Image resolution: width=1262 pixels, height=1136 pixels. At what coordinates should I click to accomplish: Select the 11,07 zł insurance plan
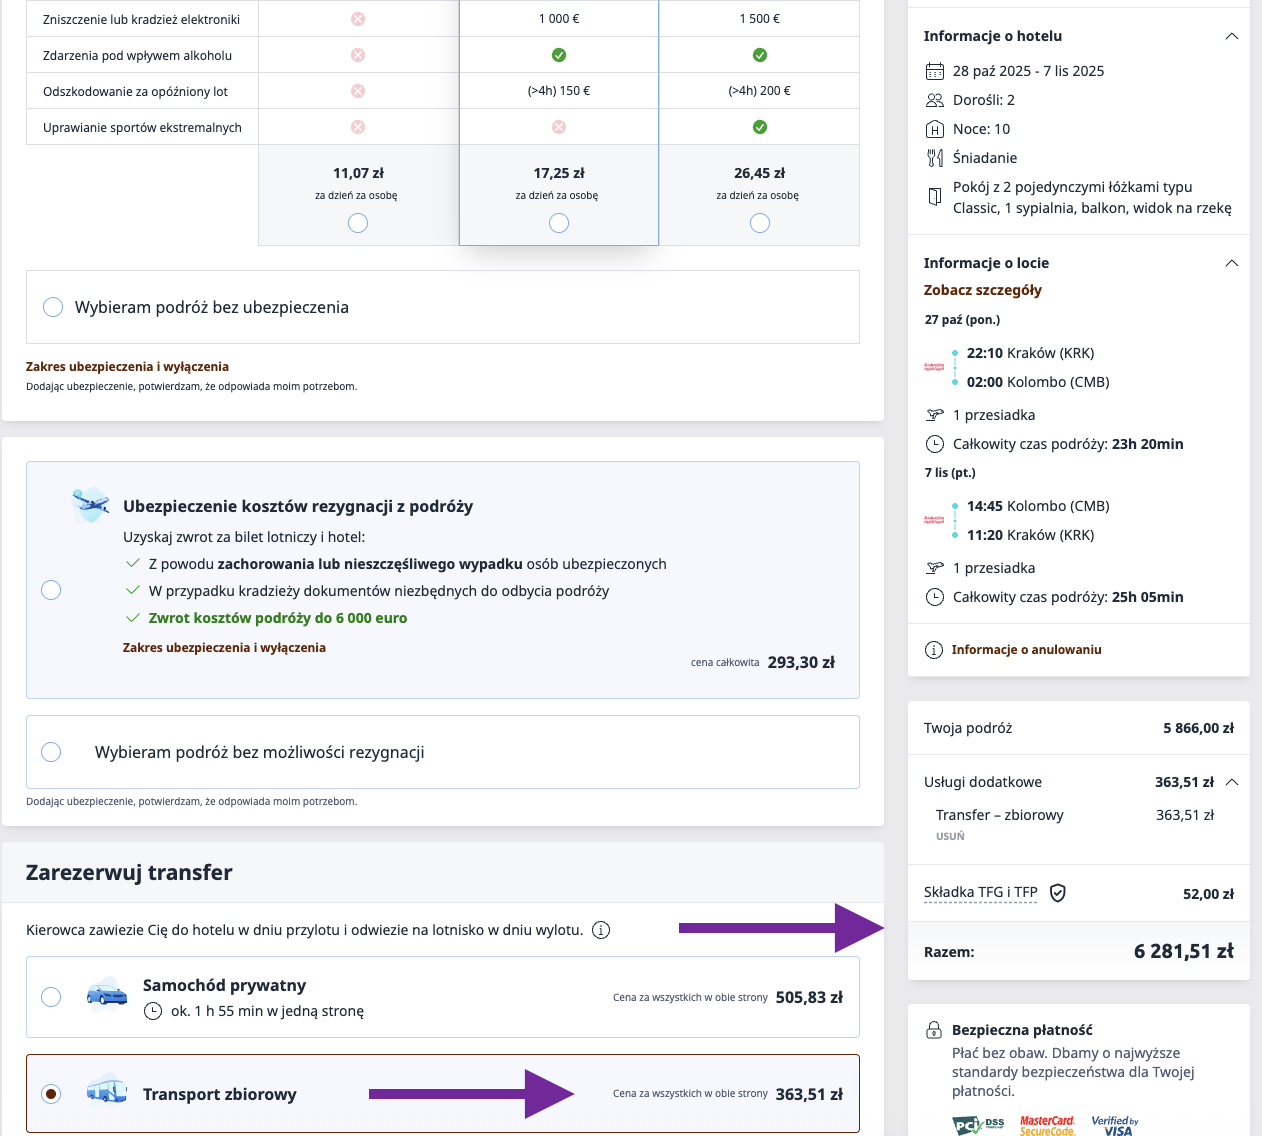point(358,223)
